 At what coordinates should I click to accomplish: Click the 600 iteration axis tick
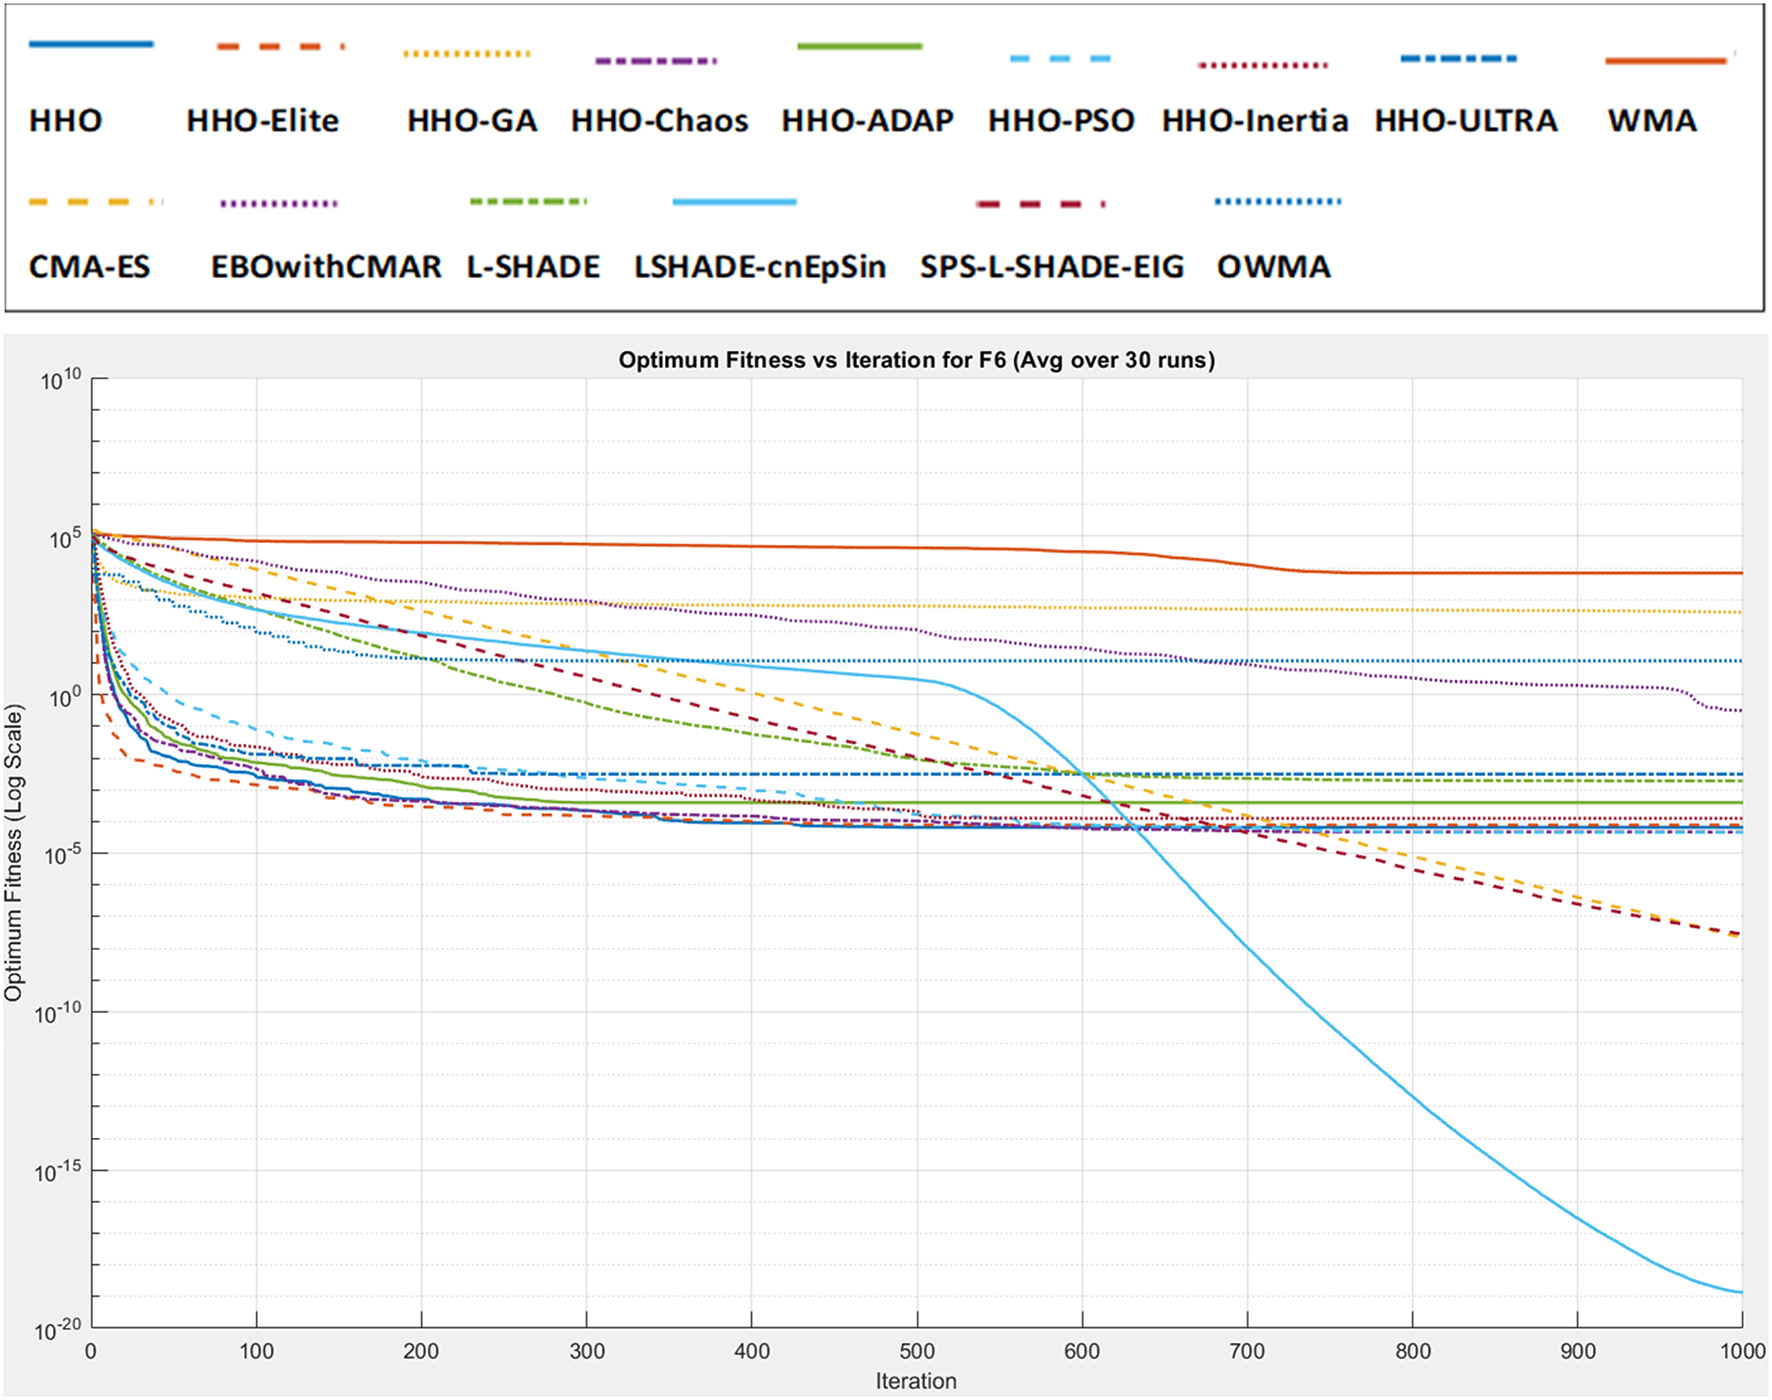point(1082,1351)
